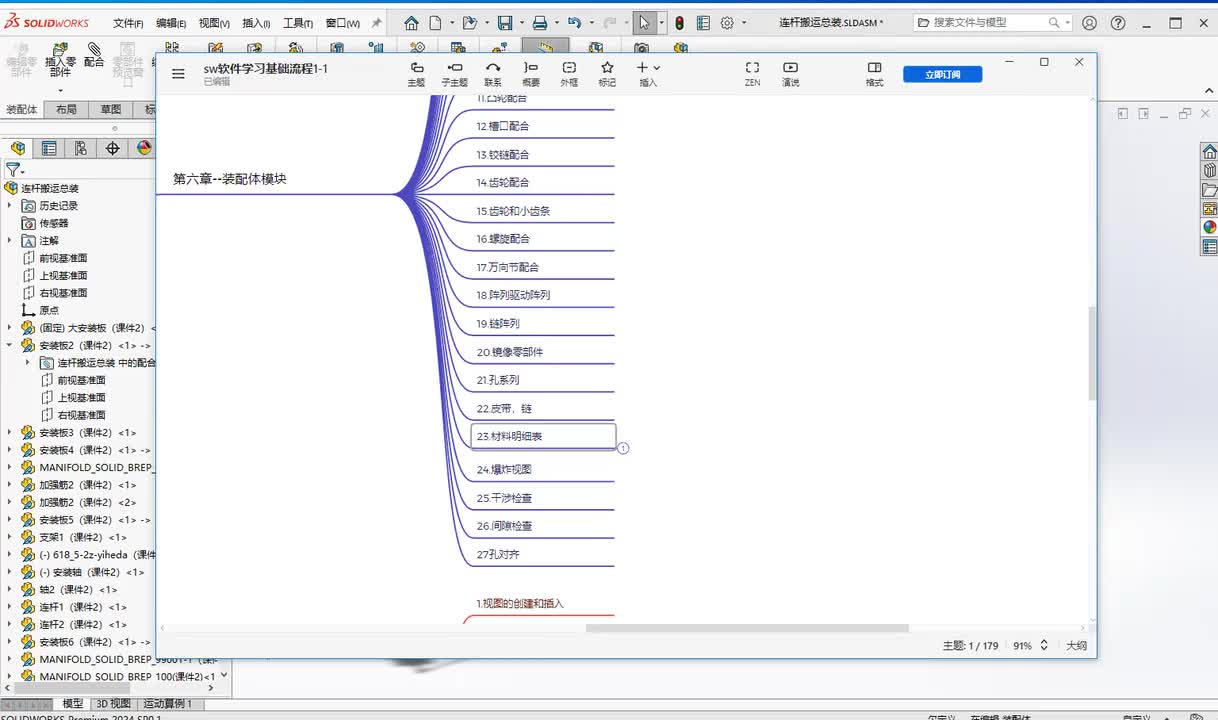The image size is (1218, 720).
Task: Open the FeatureManager design tree tab
Action: point(17,148)
